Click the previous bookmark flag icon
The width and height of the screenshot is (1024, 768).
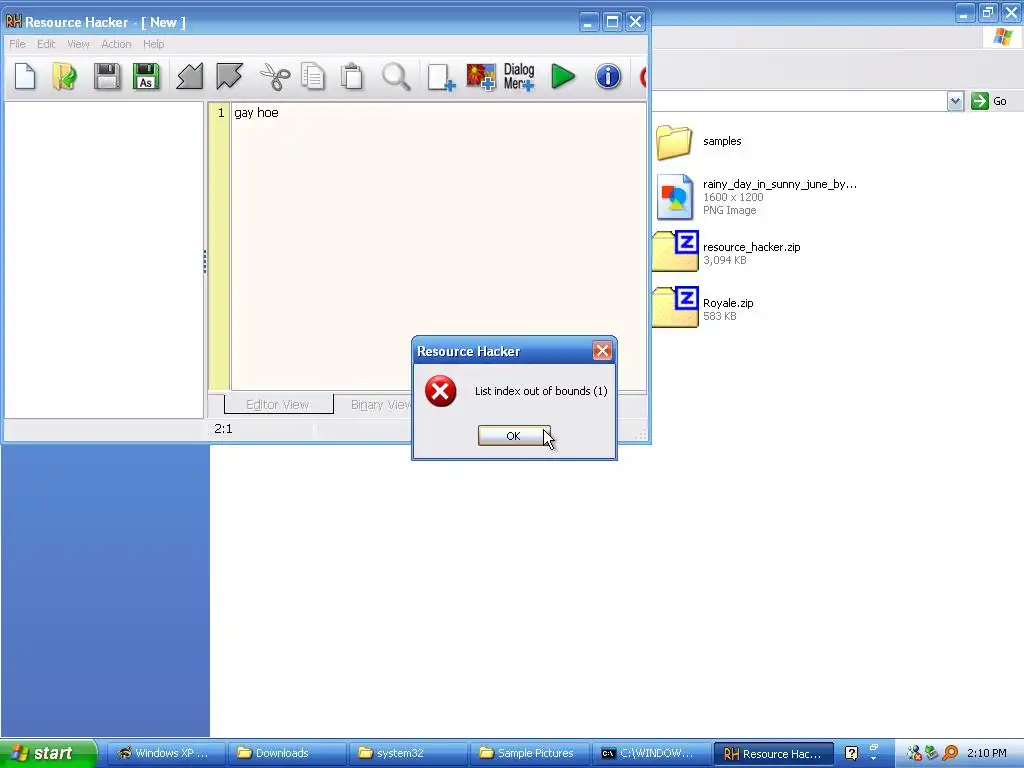[x=190, y=76]
